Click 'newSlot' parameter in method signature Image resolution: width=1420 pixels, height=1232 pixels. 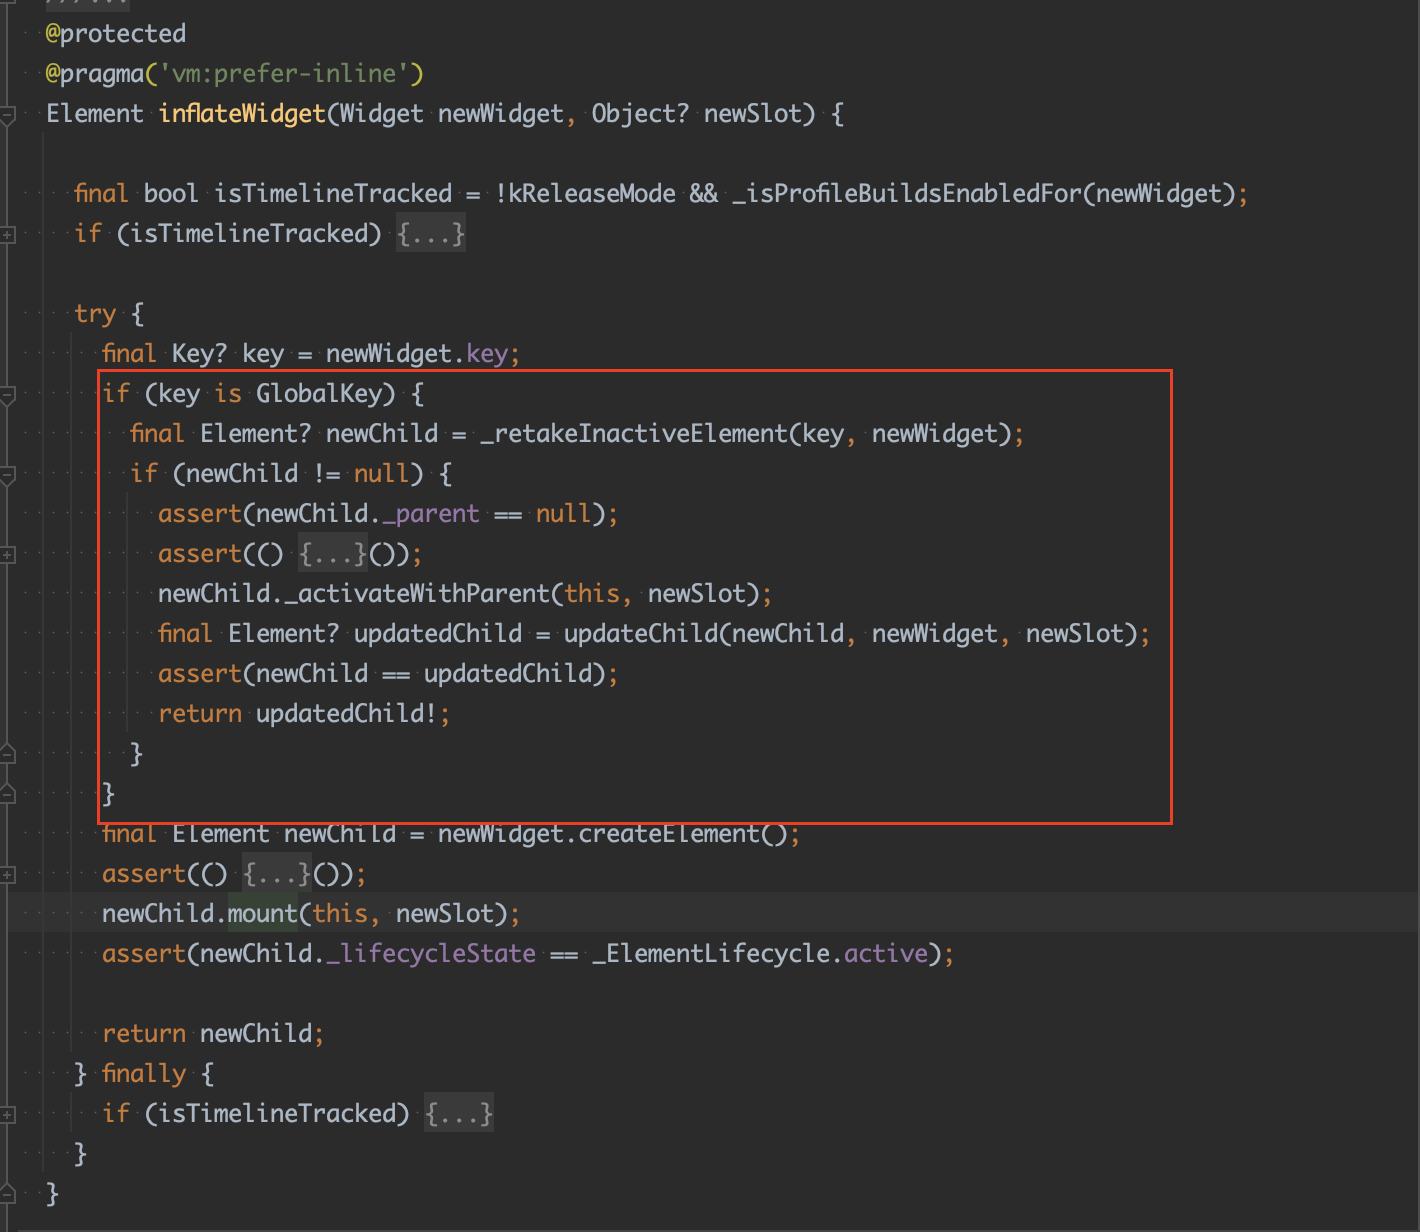(x=753, y=114)
